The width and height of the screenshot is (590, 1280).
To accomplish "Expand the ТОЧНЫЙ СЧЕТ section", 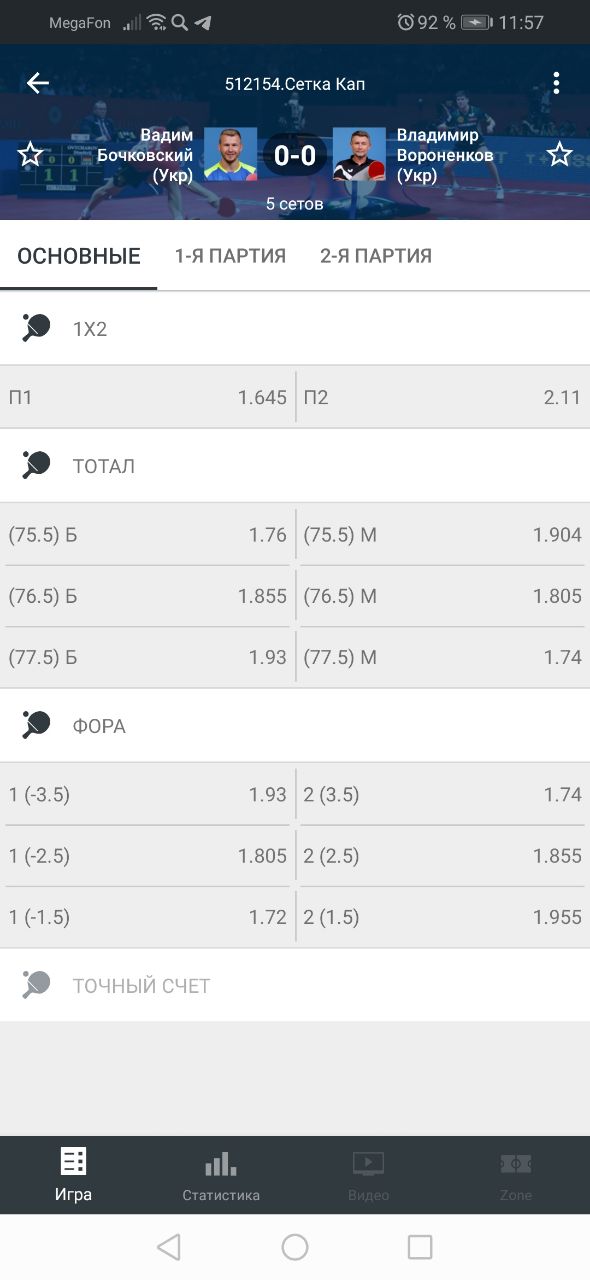I will [295, 985].
